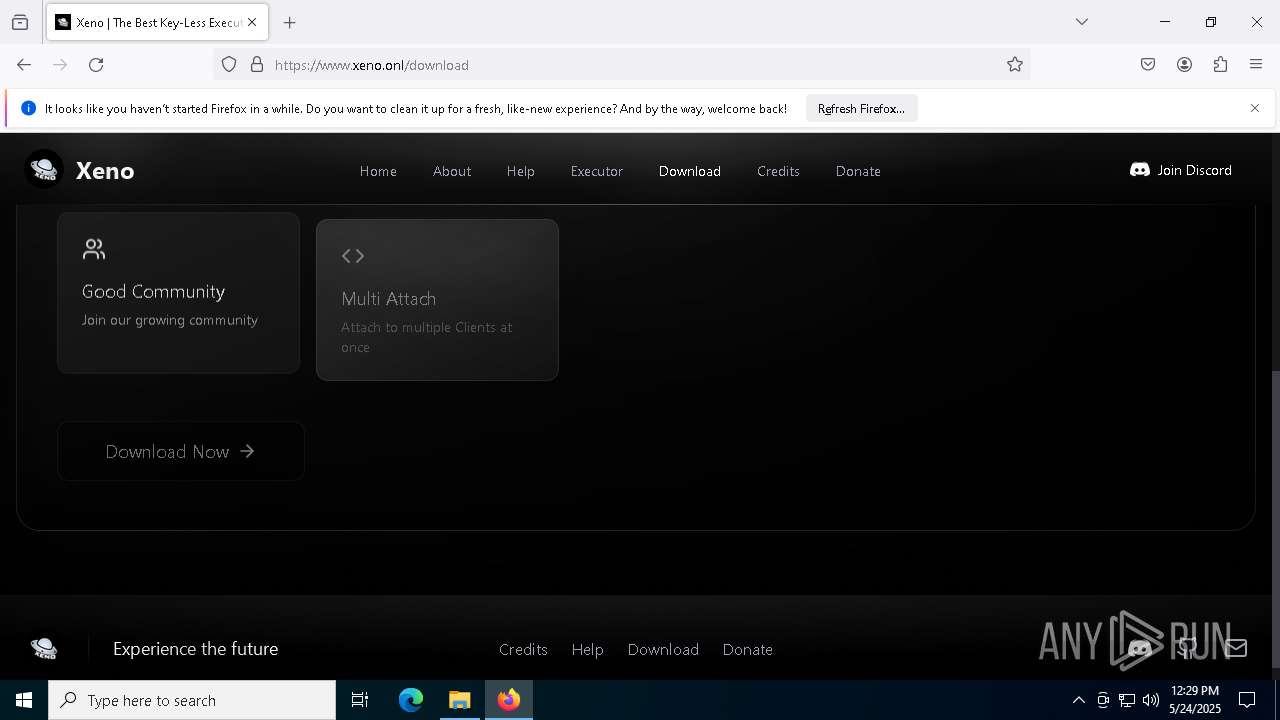
Task: Open the Windows Start menu
Action: [x=24, y=700]
